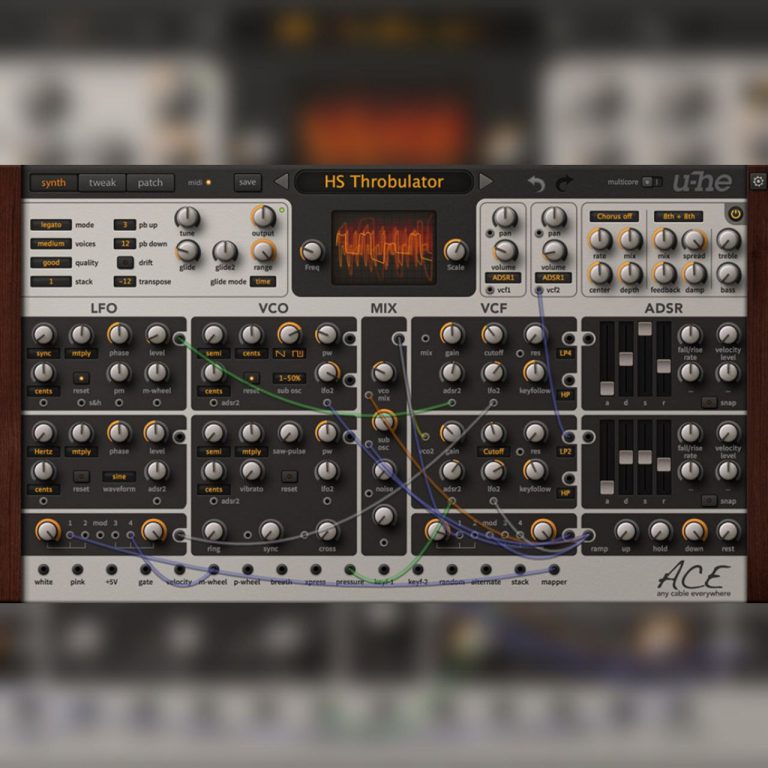Enable snap on the top ADSR

tap(709, 403)
